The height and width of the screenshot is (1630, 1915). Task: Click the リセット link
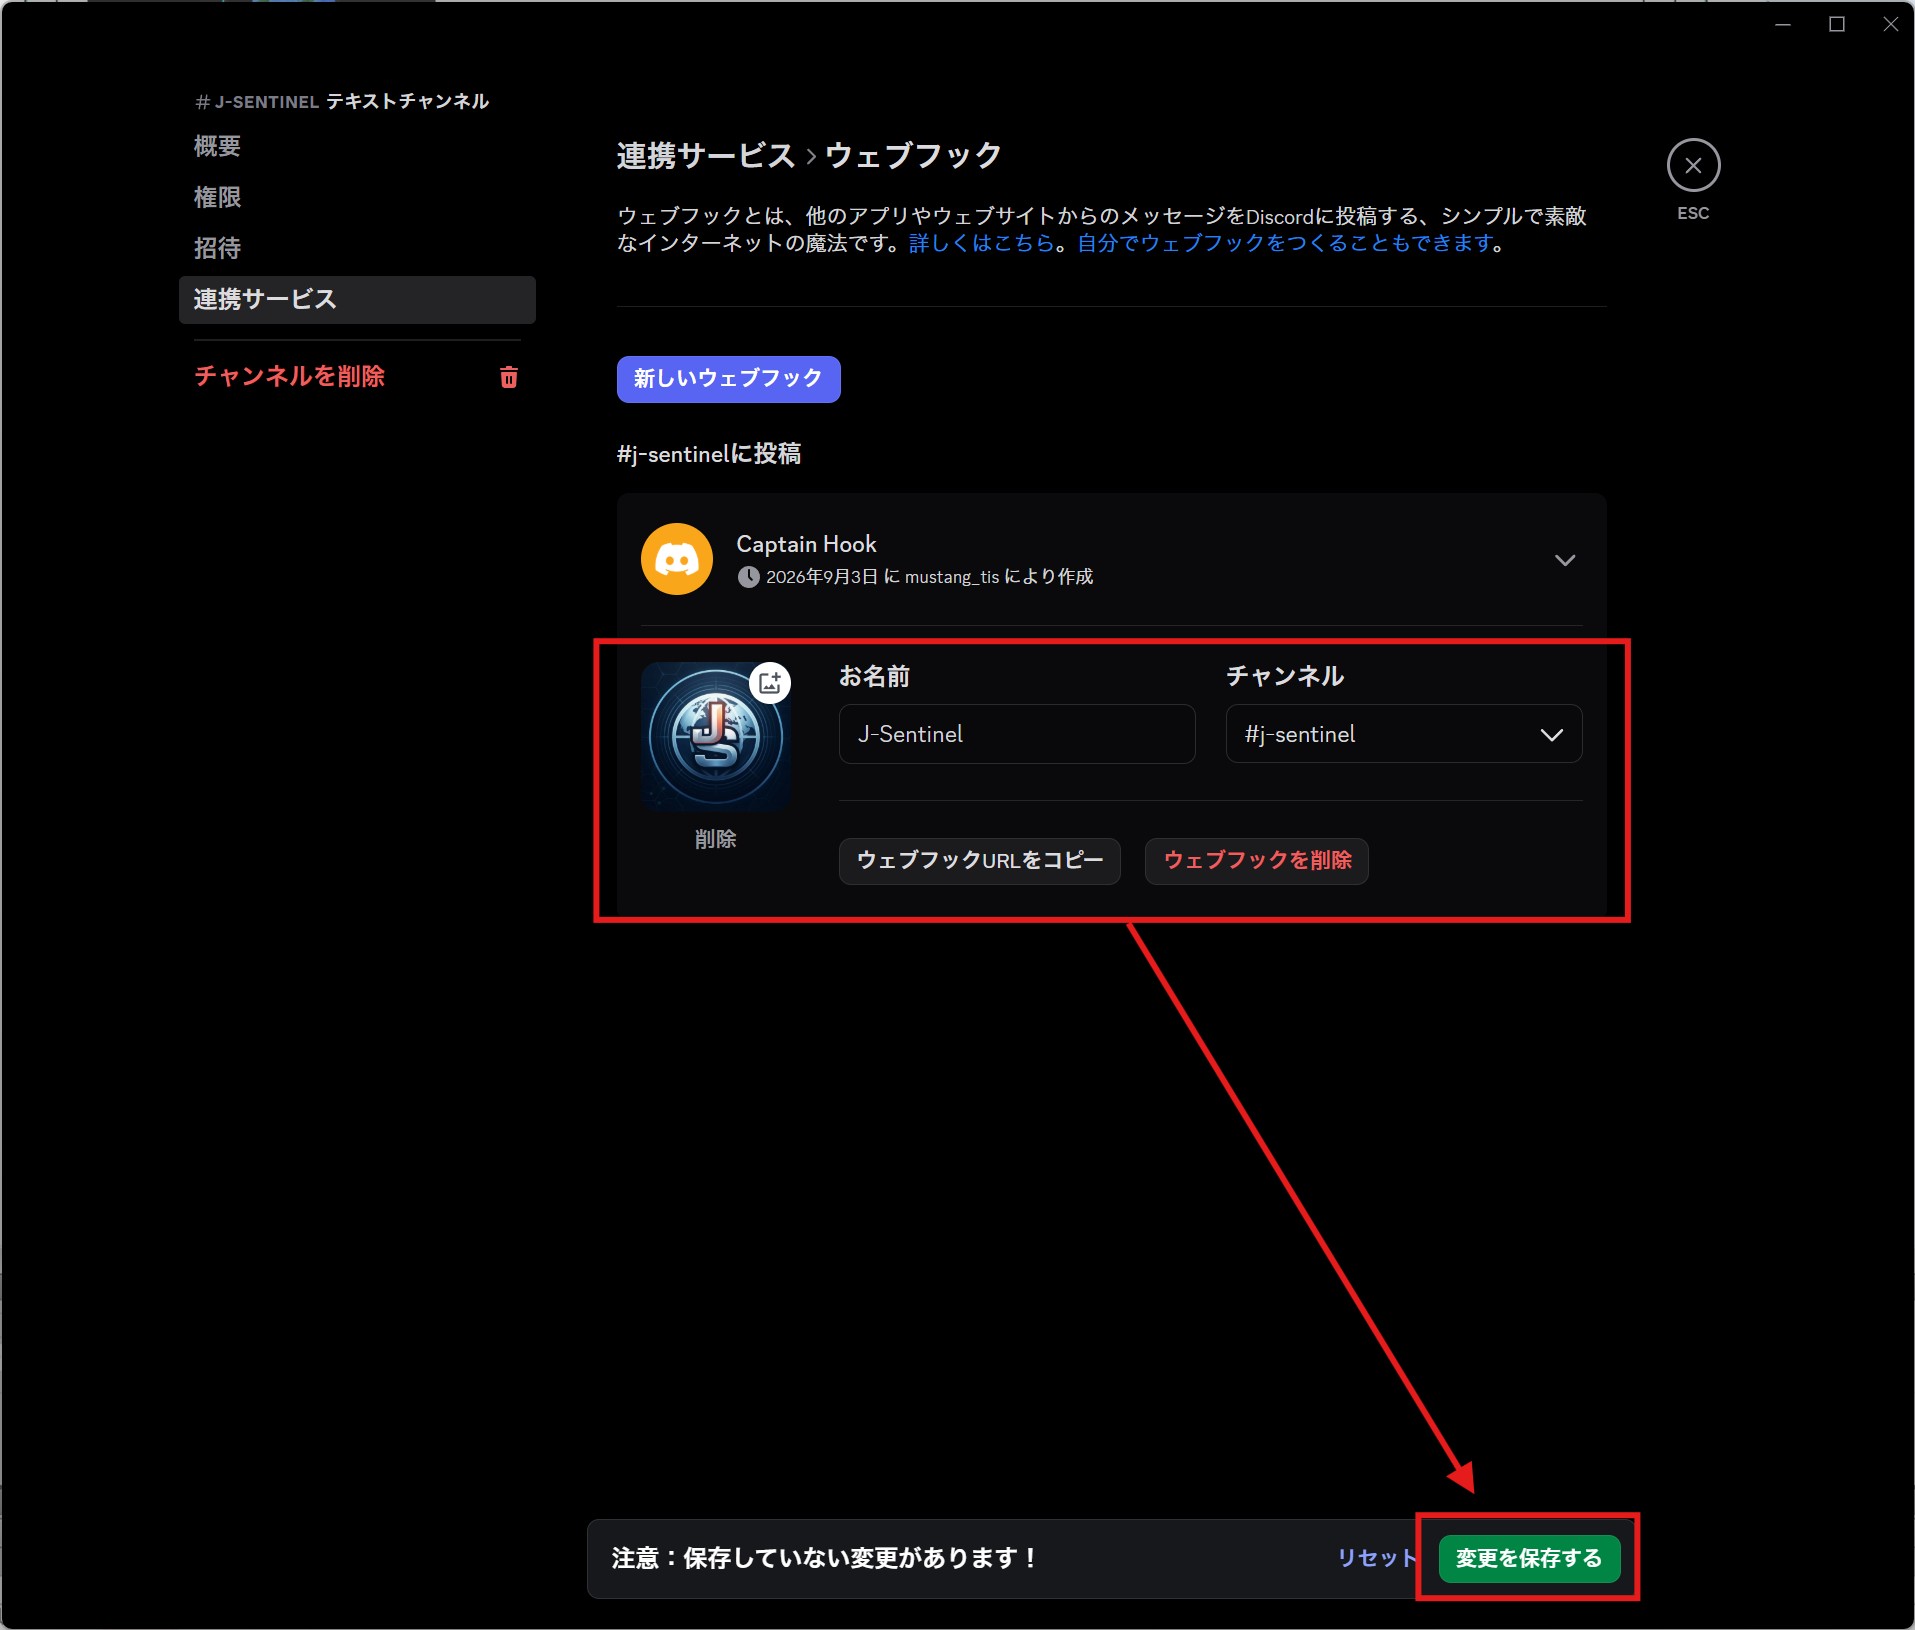[x=1376, y=1558]
